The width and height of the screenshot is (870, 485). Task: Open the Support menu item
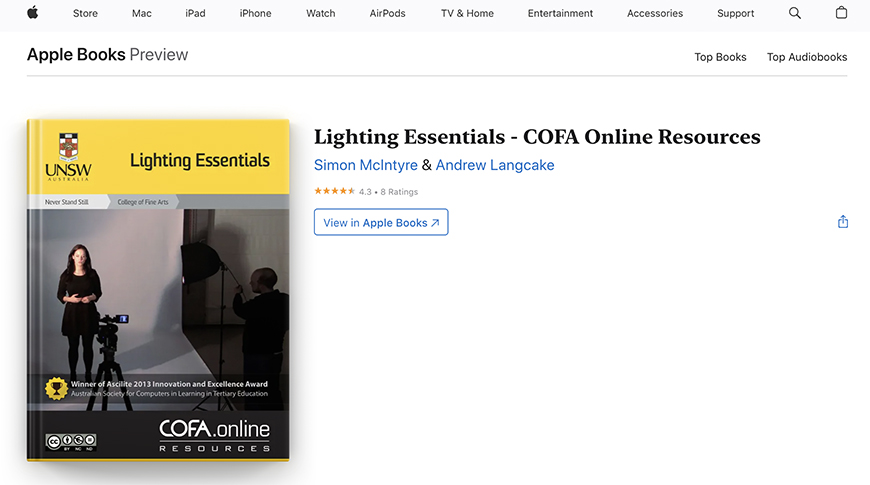tap(735, 13)
